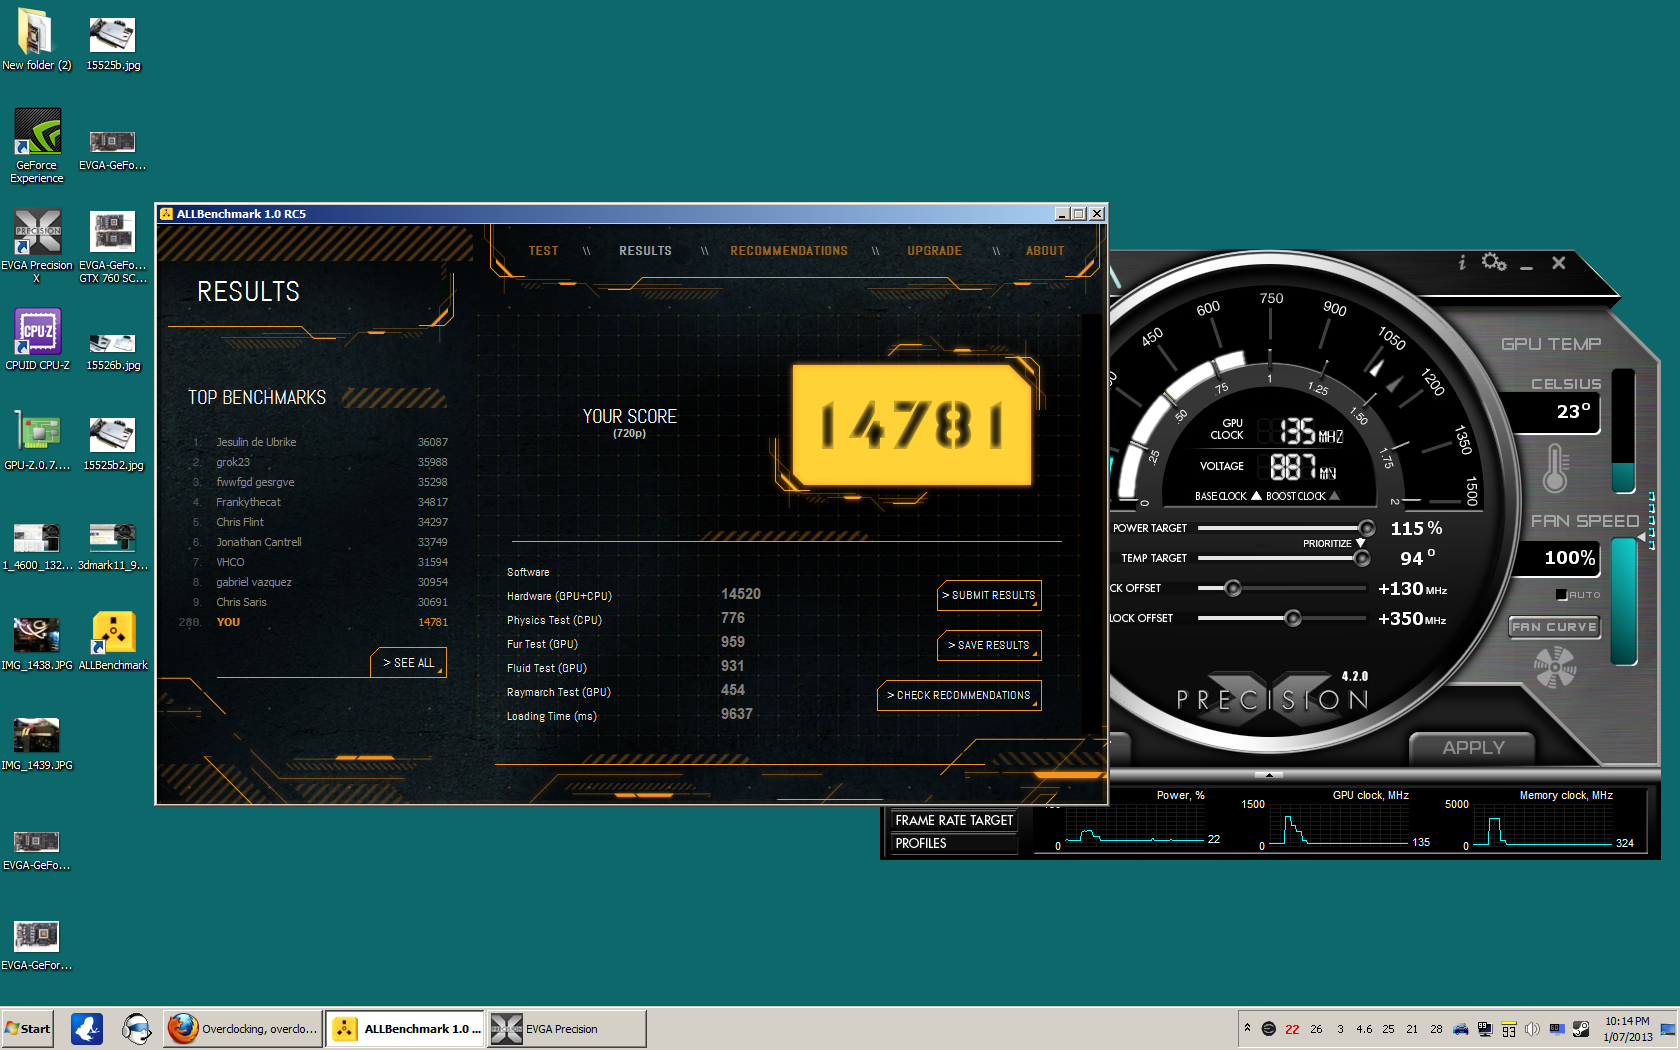This screenshot has width=1680, height=1050.
Task: Launch GeForce Experience from the desktop
Action: point(37,146)
